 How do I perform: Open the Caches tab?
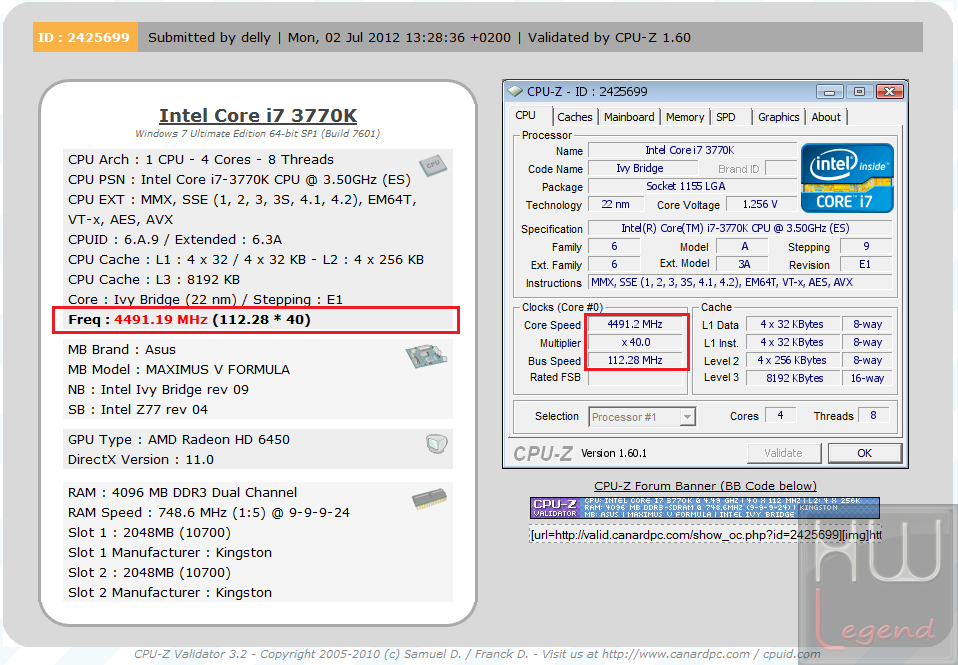pyautogui.click(x=574, y=117)
